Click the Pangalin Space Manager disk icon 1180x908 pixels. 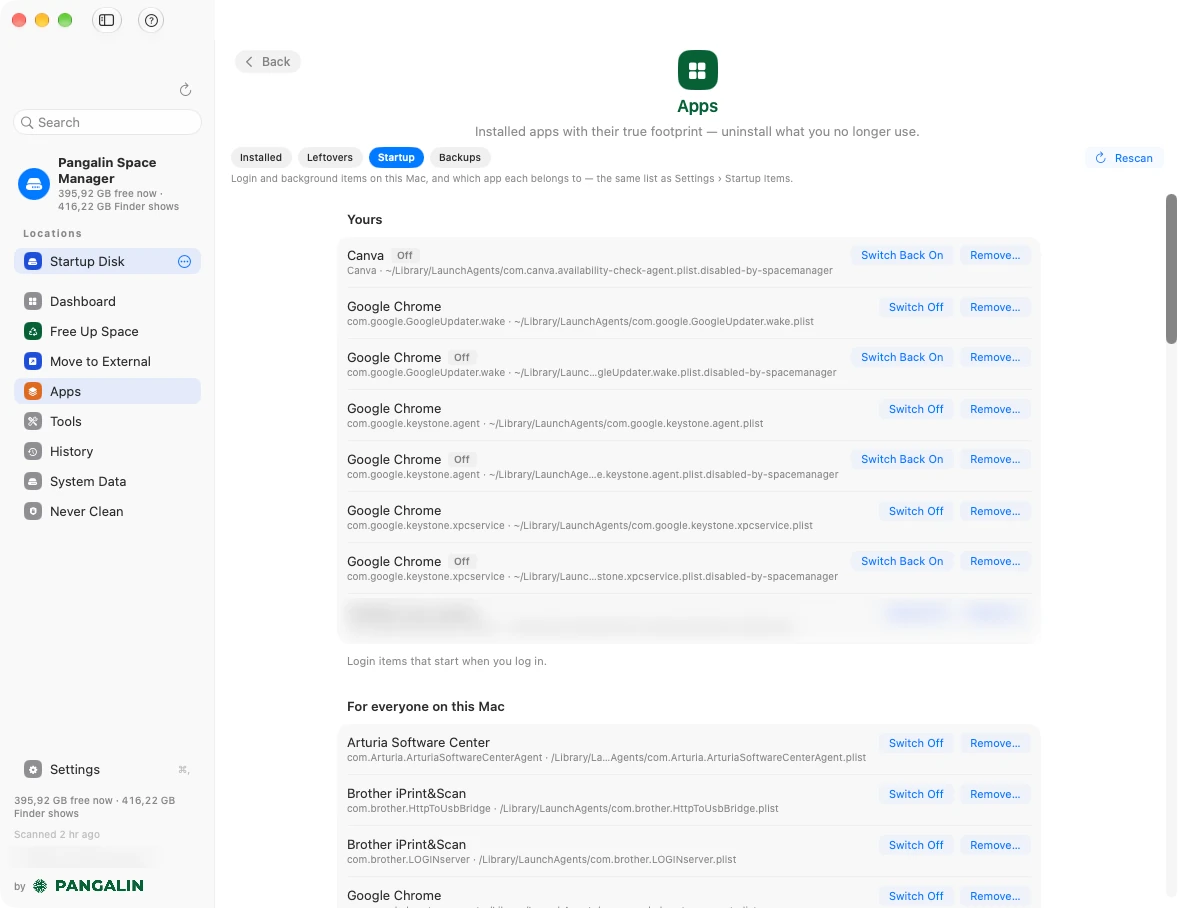click(34, 184)
